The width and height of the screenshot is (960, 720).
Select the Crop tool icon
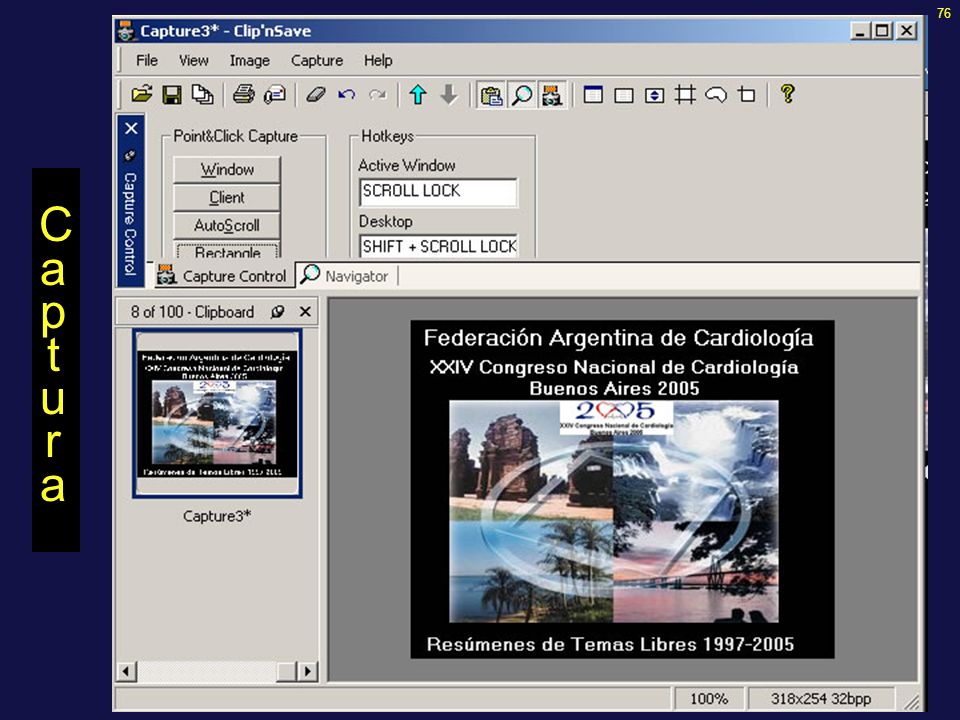coord(746,95)
